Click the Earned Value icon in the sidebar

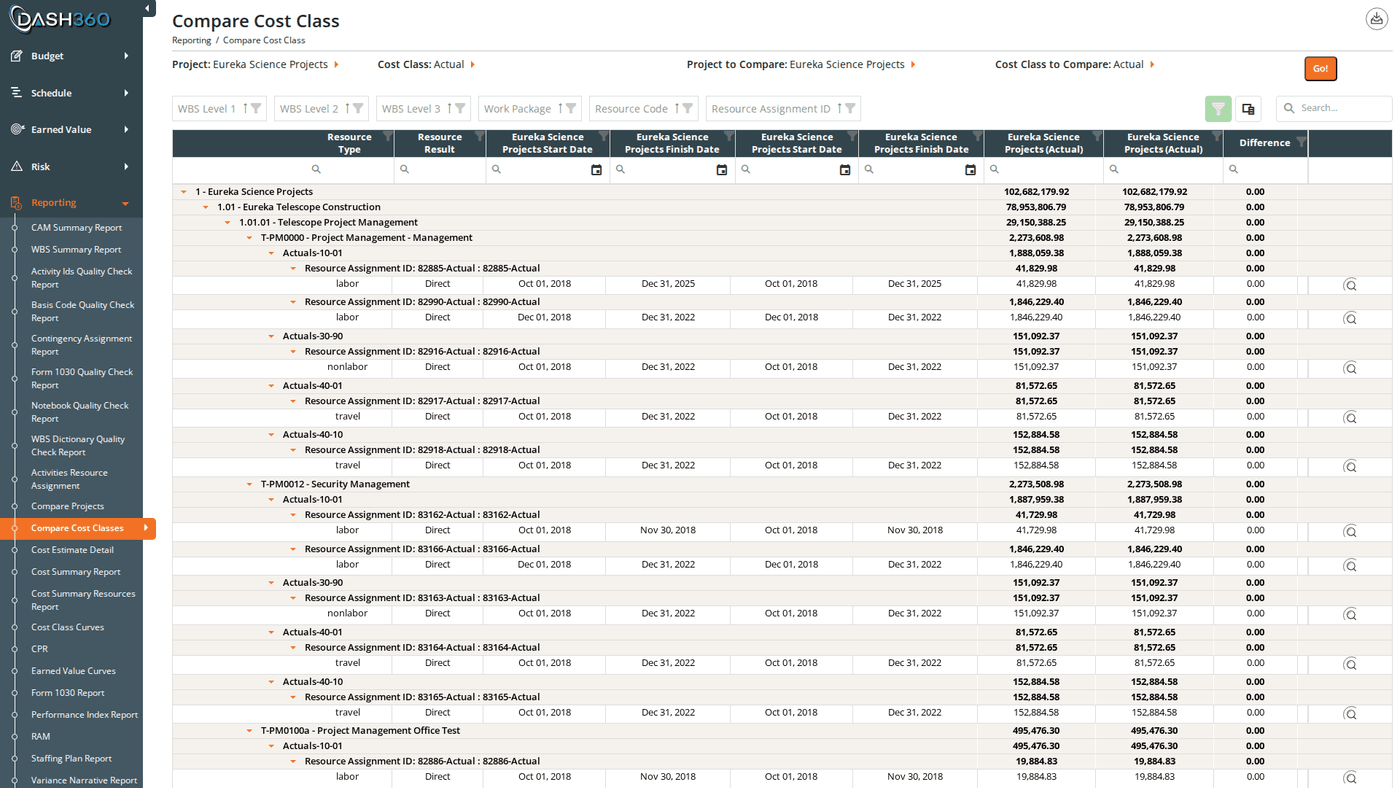coord(16,129)
